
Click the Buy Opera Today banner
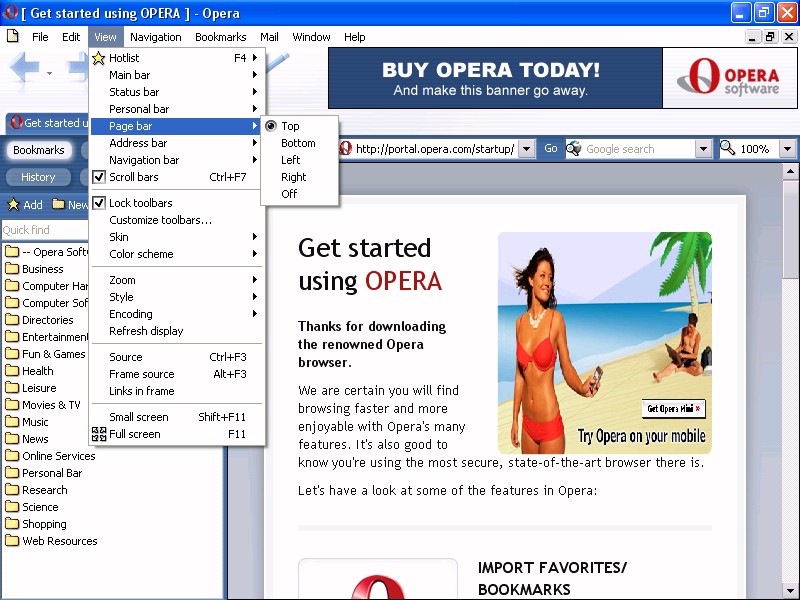(x=495, y=78)
